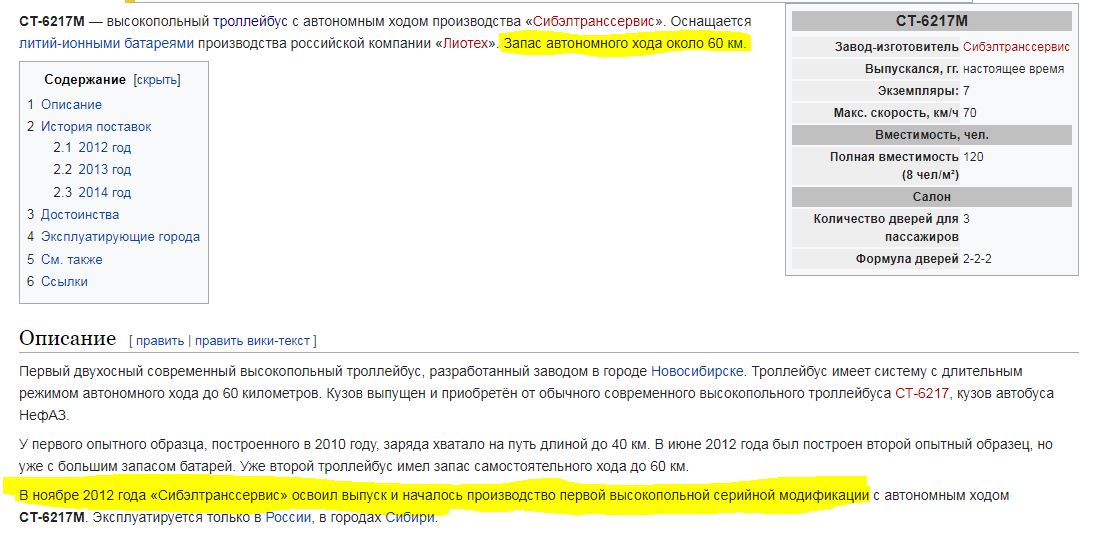The width and height of the screenshot is (1093, 543).
Task: Follow the «литий-ионными батареями» link
Action: (107, 43)
